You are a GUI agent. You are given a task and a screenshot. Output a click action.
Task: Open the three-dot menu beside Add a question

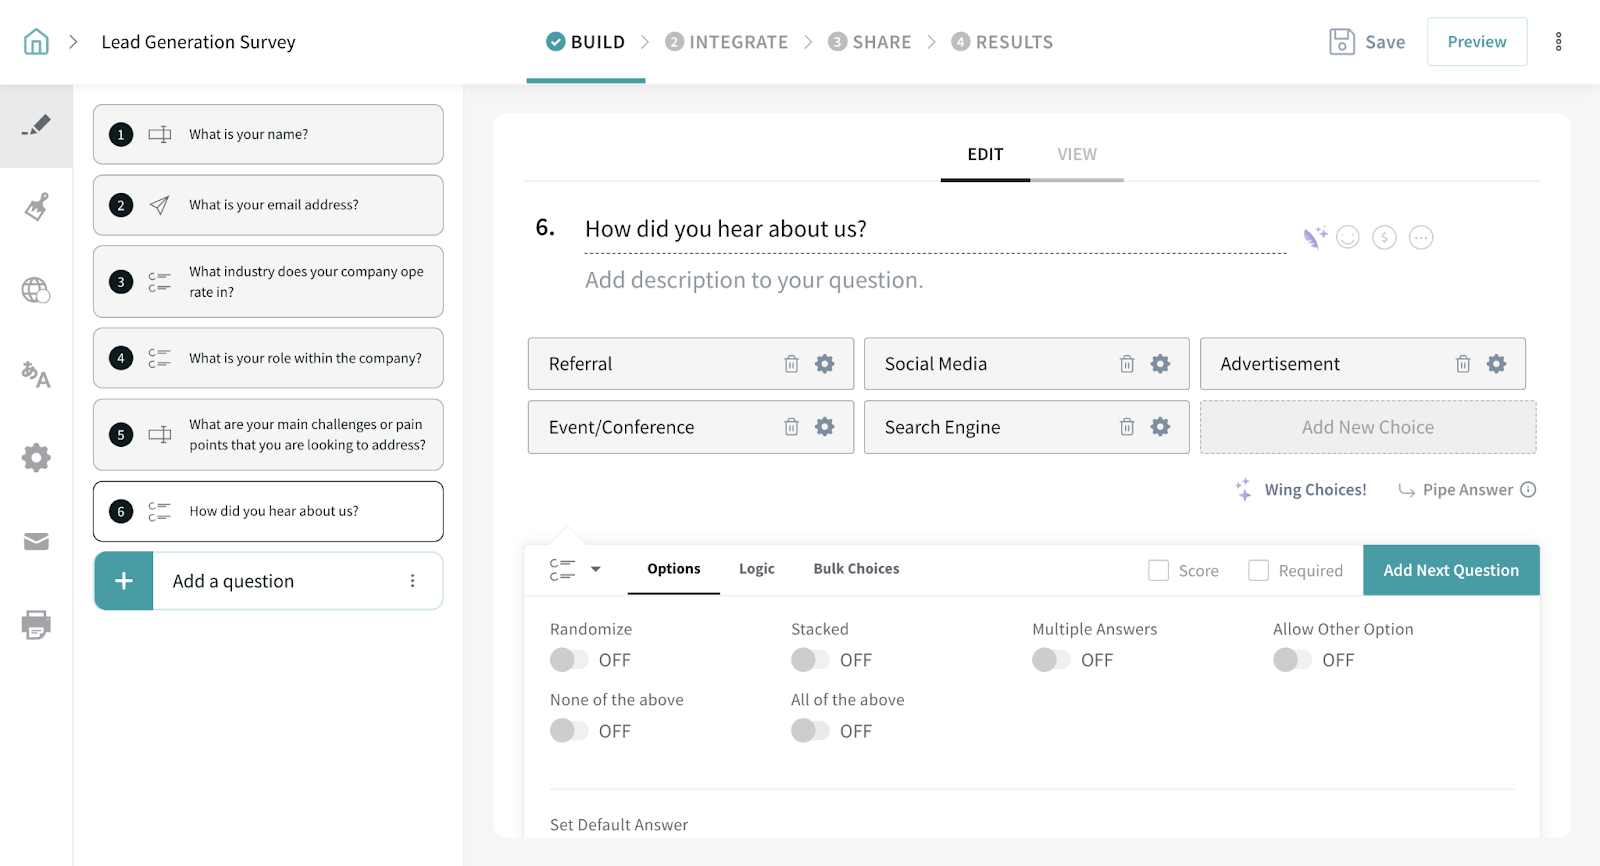[412, 581]
